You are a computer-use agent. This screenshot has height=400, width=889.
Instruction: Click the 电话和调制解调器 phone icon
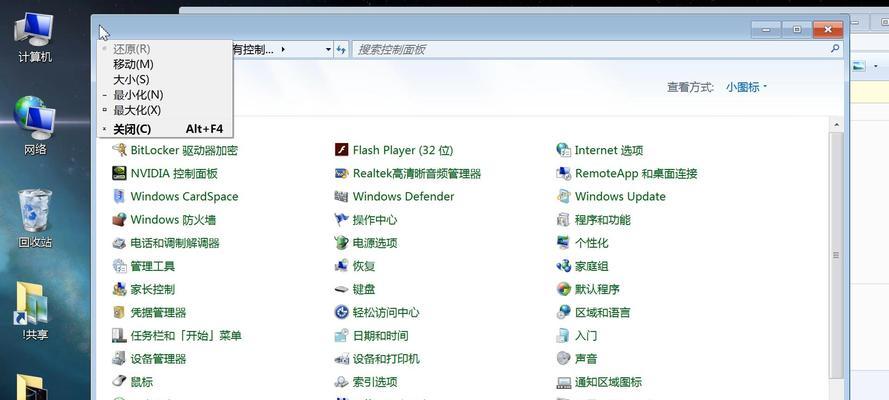pos(119,243)
